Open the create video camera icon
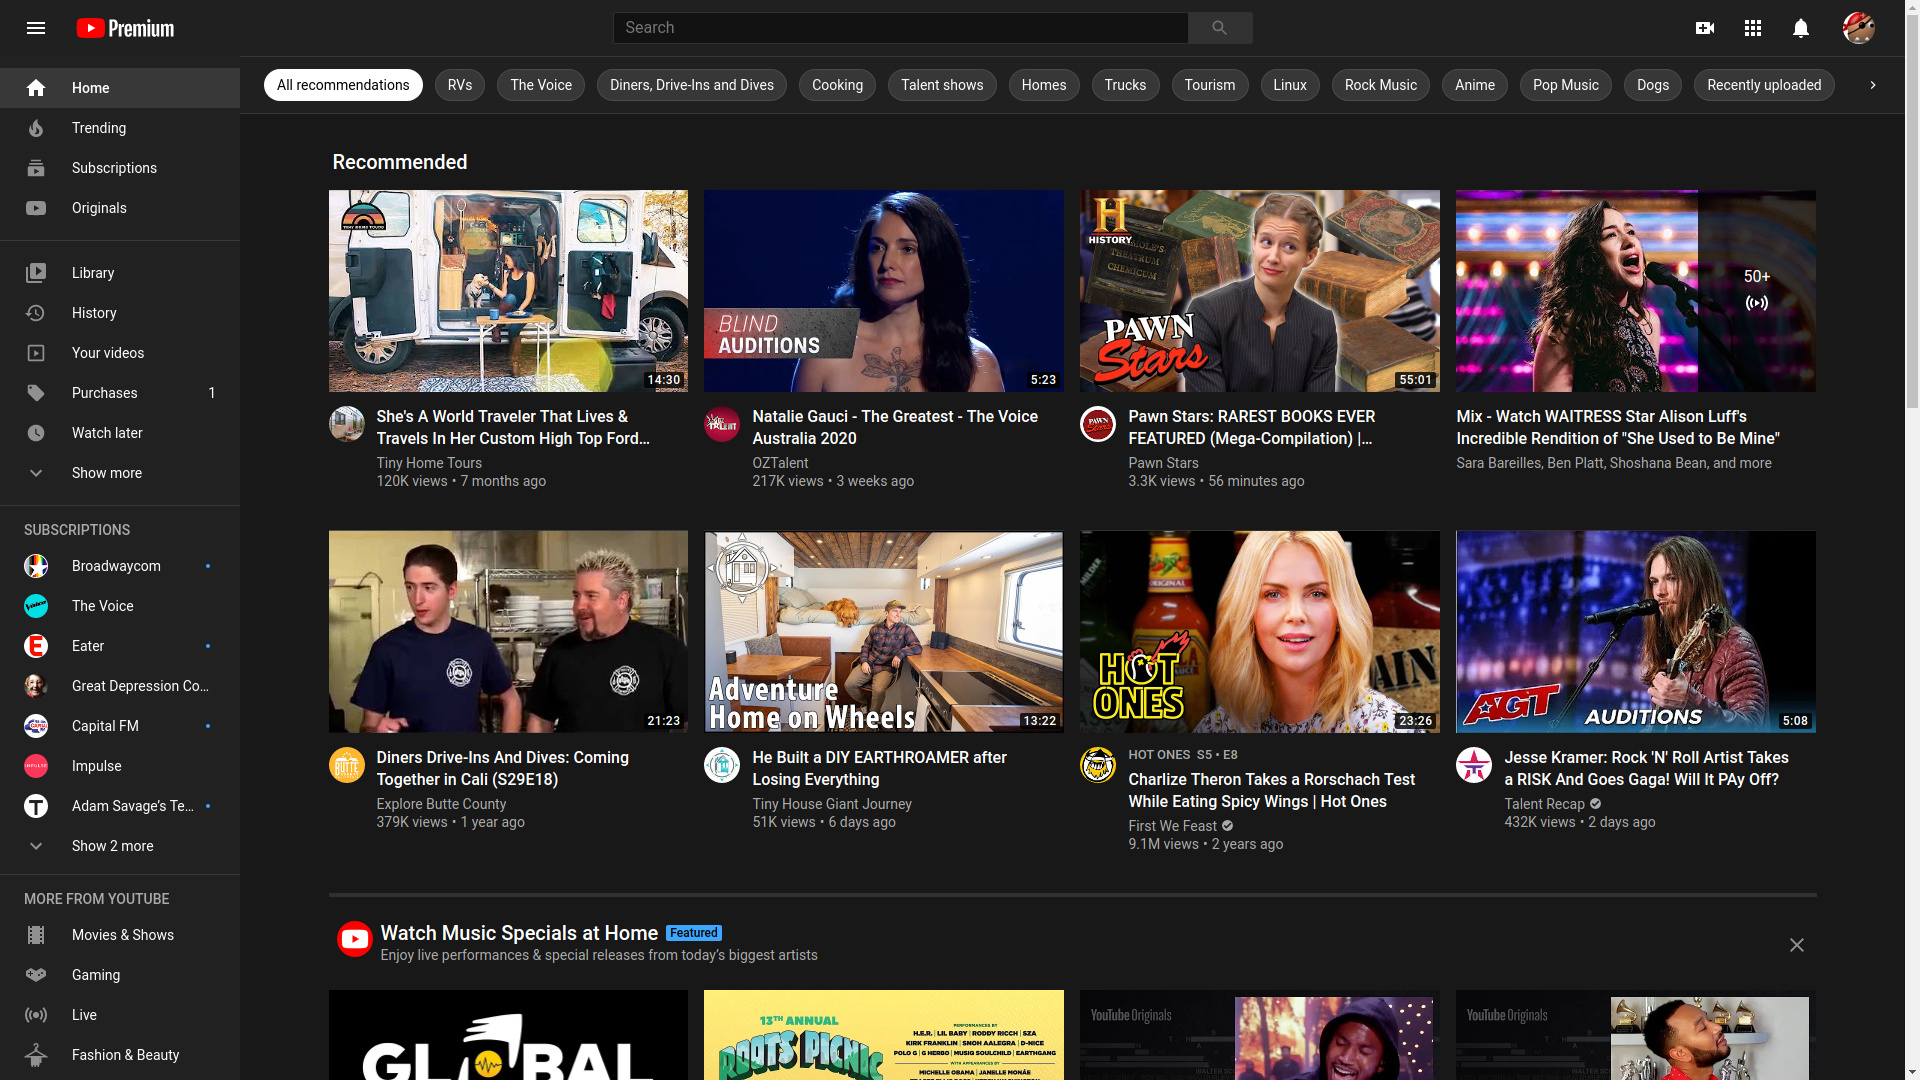1920x1080 pixels. pos(1705,28)
